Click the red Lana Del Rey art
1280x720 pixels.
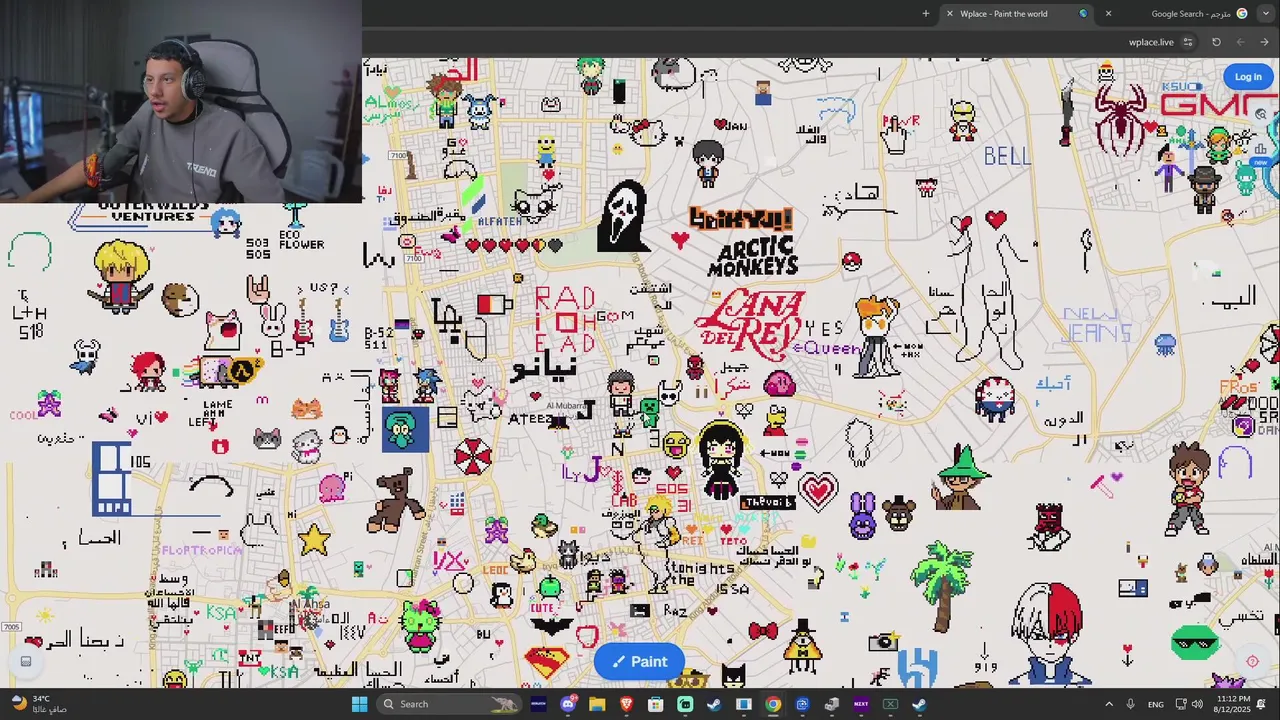coord(750,323)
